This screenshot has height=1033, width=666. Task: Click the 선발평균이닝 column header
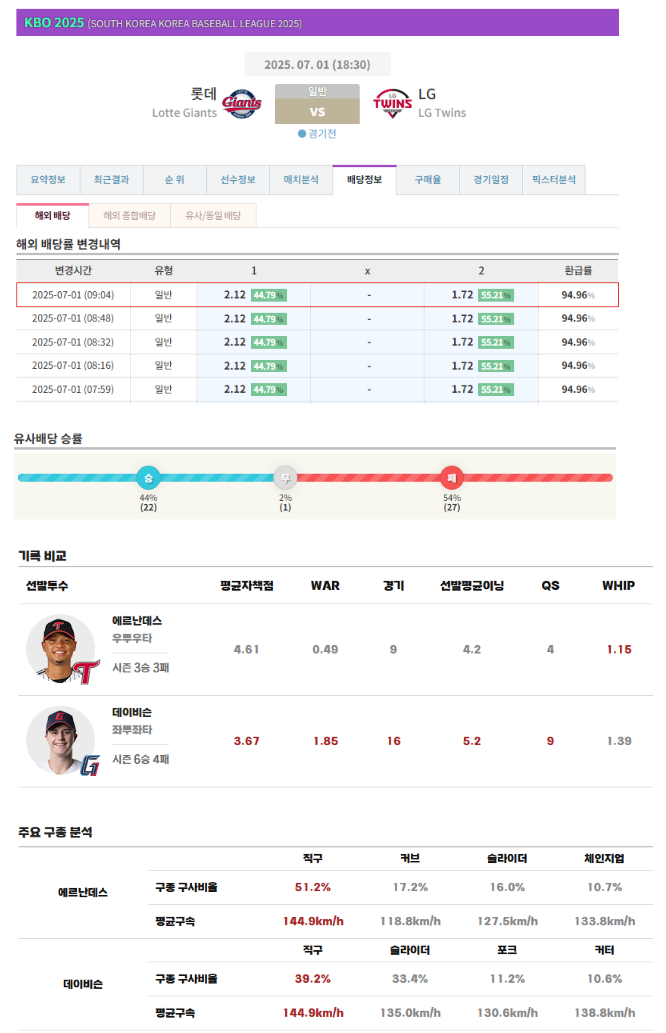coord(472,586)
